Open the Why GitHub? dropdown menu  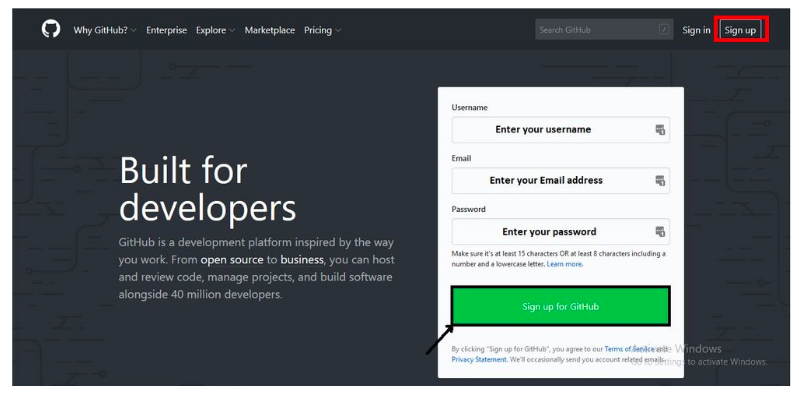click(x=105, y=30)
